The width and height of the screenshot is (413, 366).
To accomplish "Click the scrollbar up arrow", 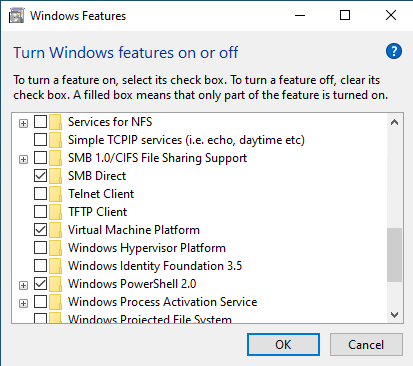I will [x=394, y=123].
